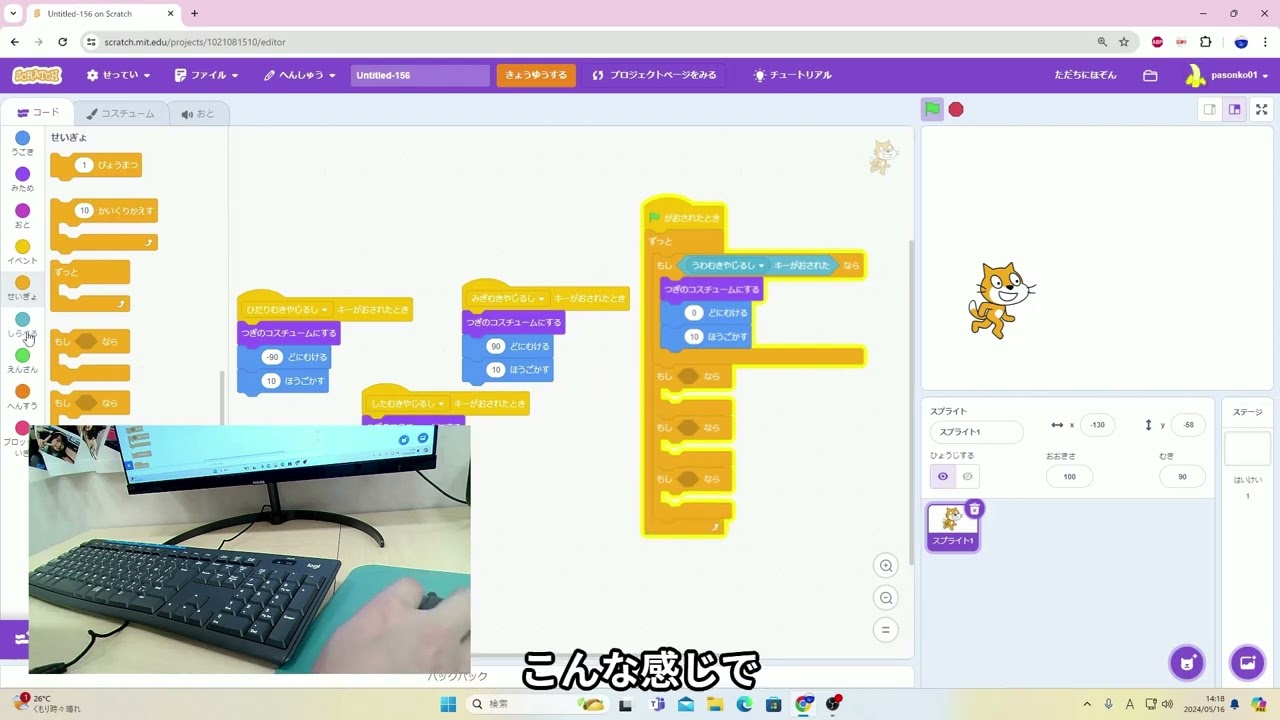
Task: Open the ファイル menu
Action: (206, 75)
